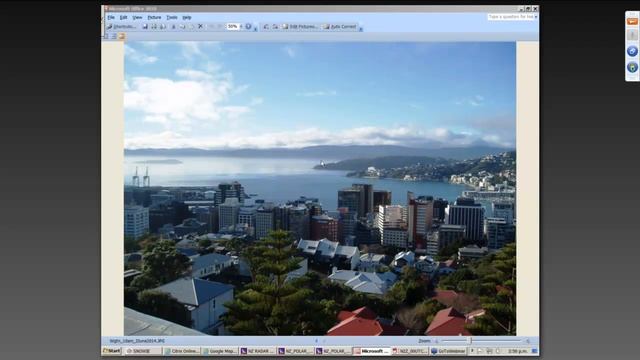This screenshot has height=360, width=640.
Task: Click the Print icon in the toolbar
Action: (154, 27)
